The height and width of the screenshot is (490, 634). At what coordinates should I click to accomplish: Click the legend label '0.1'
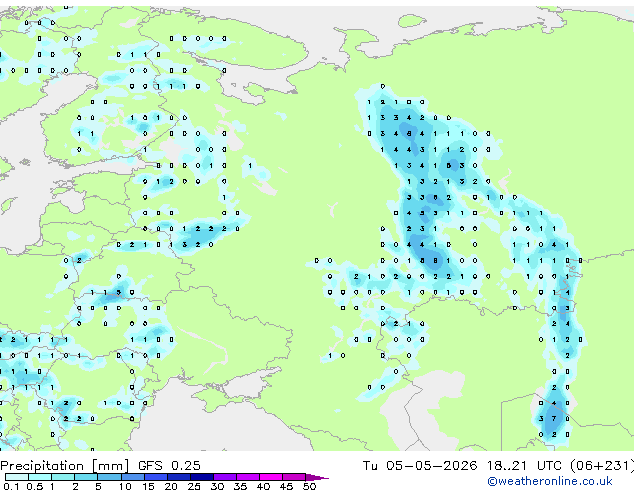tap(11, 486)
